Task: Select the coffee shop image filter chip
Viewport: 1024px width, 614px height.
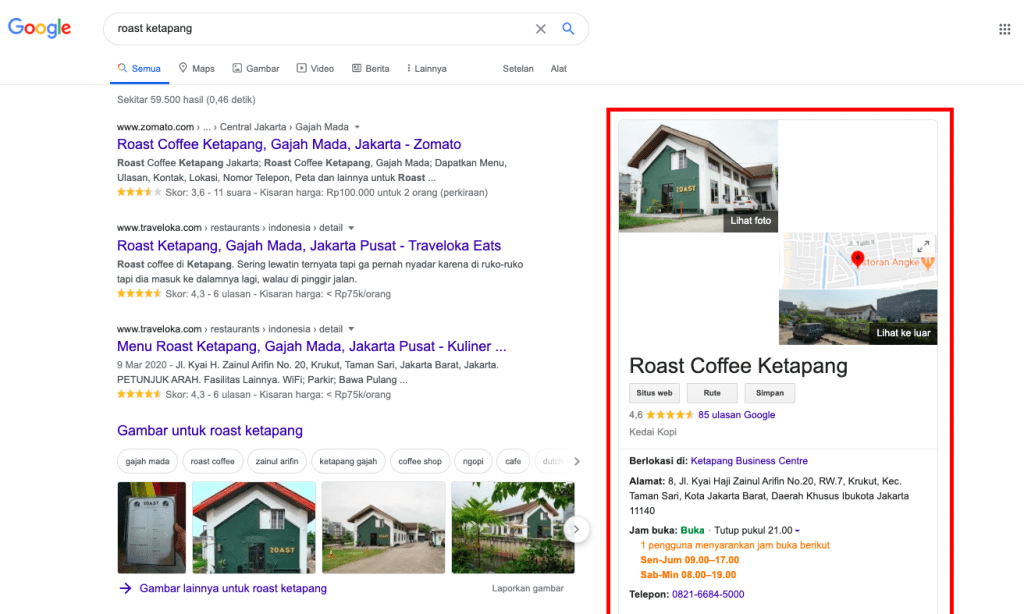Action: 420,461
